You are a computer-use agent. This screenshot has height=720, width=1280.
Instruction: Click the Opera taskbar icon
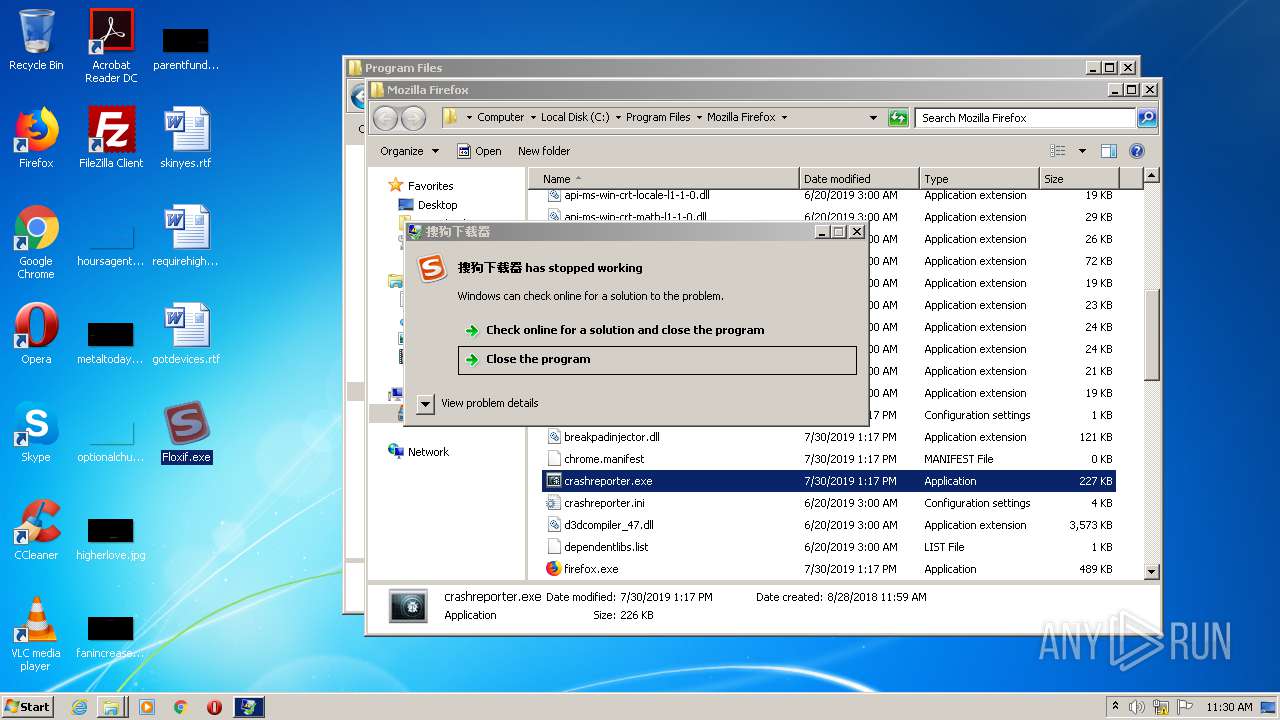tap(214, 707)
